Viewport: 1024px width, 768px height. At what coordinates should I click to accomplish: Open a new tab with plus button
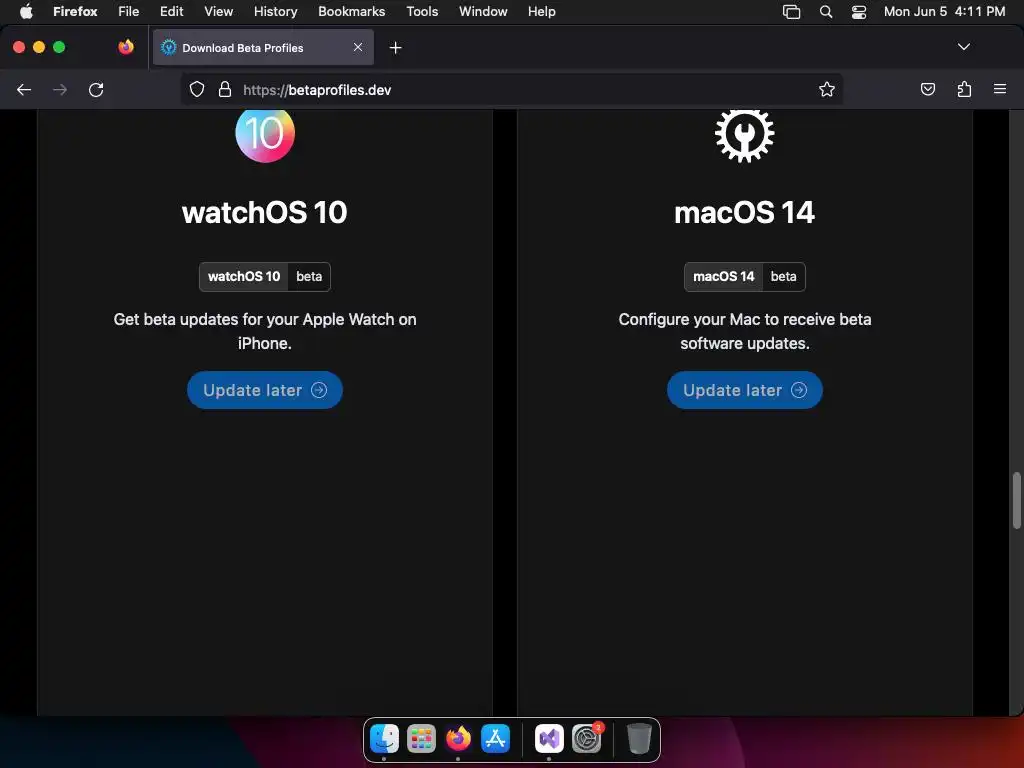pos(395,48)
